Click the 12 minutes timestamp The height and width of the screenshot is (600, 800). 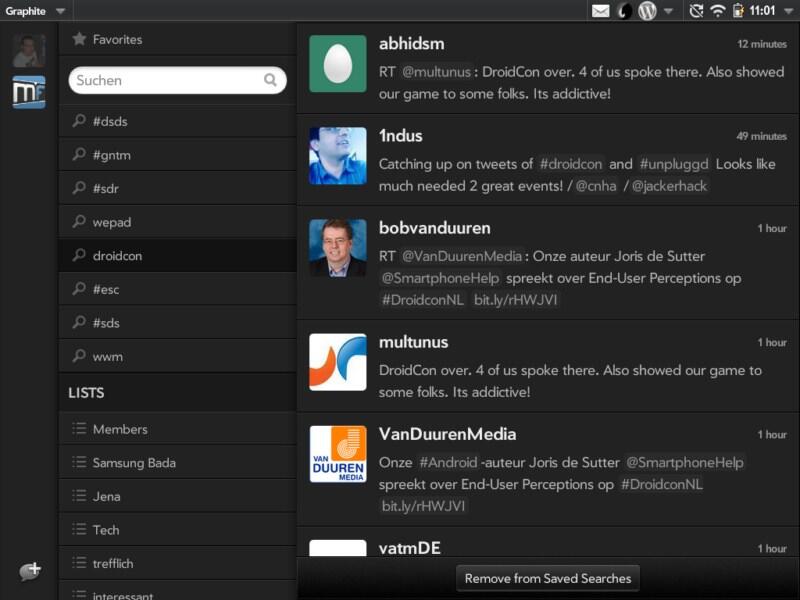[x=762, y=44]
